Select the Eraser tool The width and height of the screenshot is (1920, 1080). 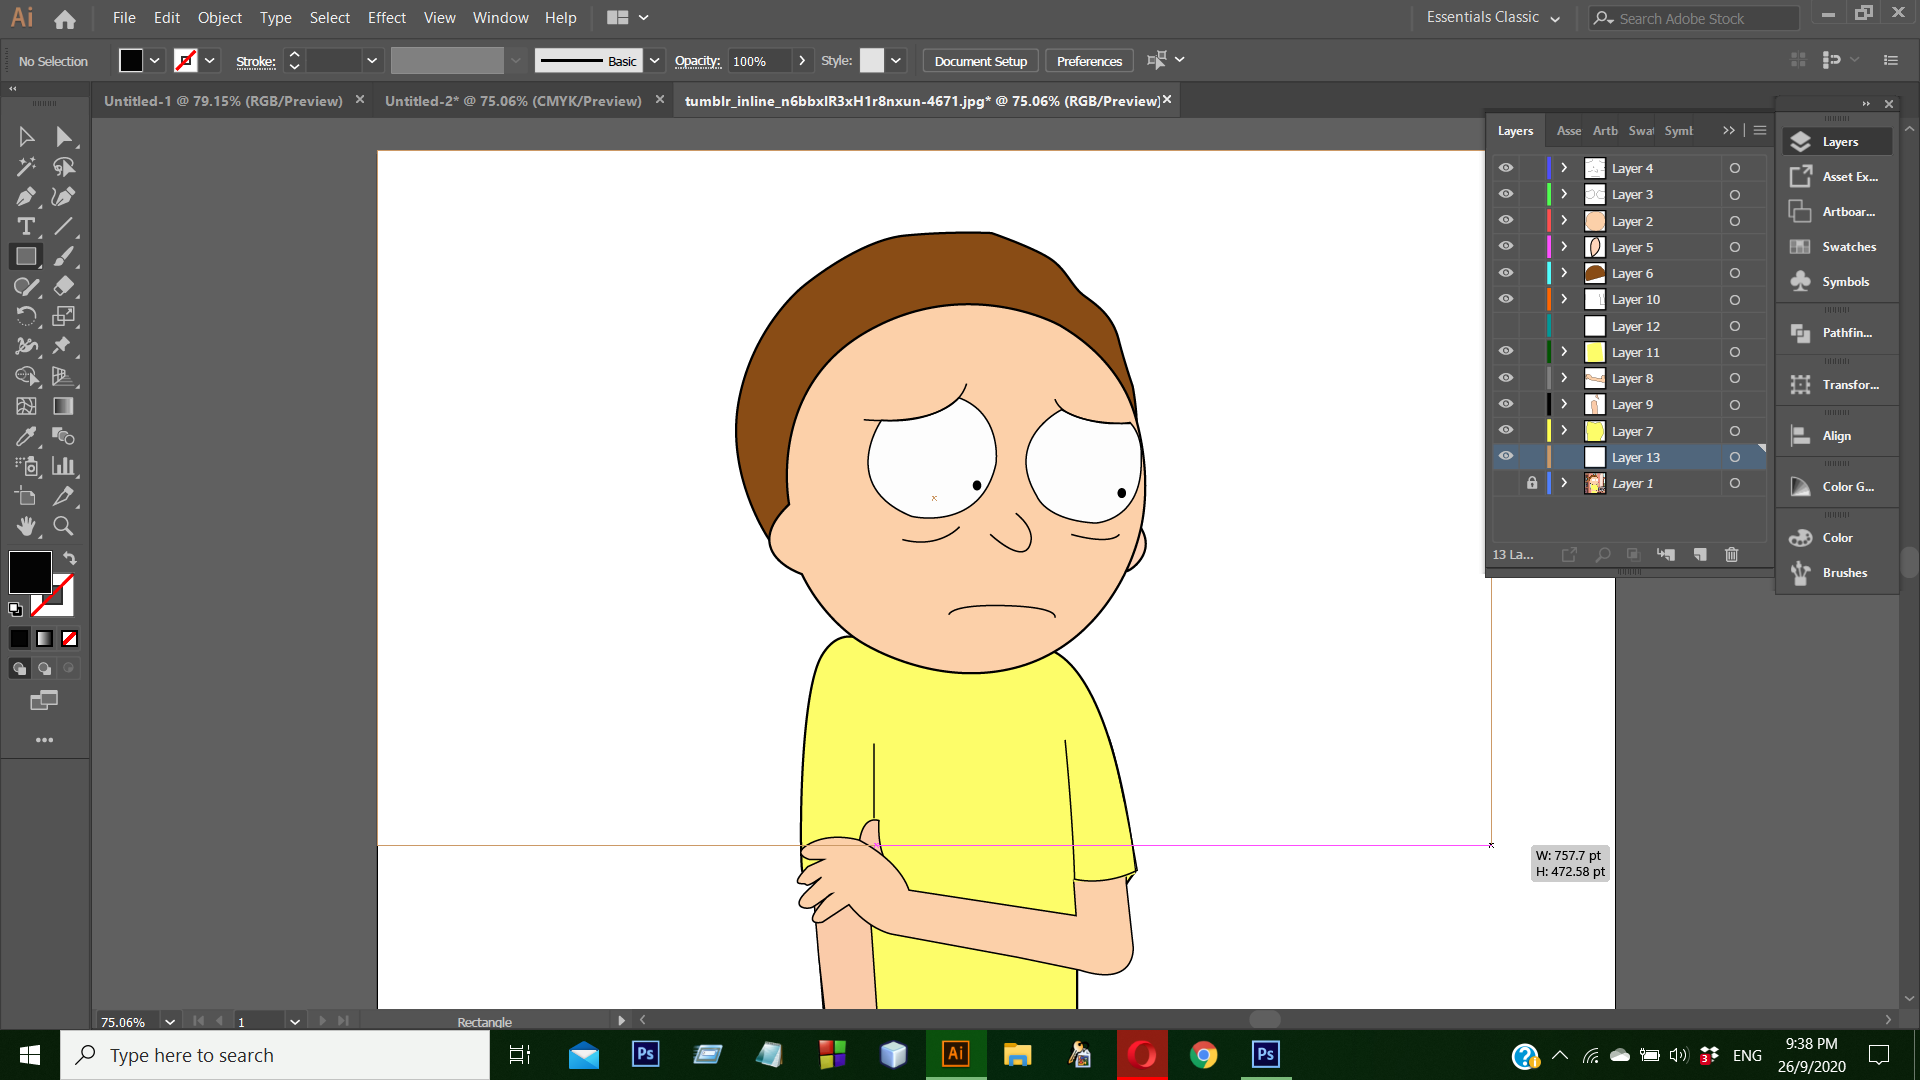coord(64,287)
